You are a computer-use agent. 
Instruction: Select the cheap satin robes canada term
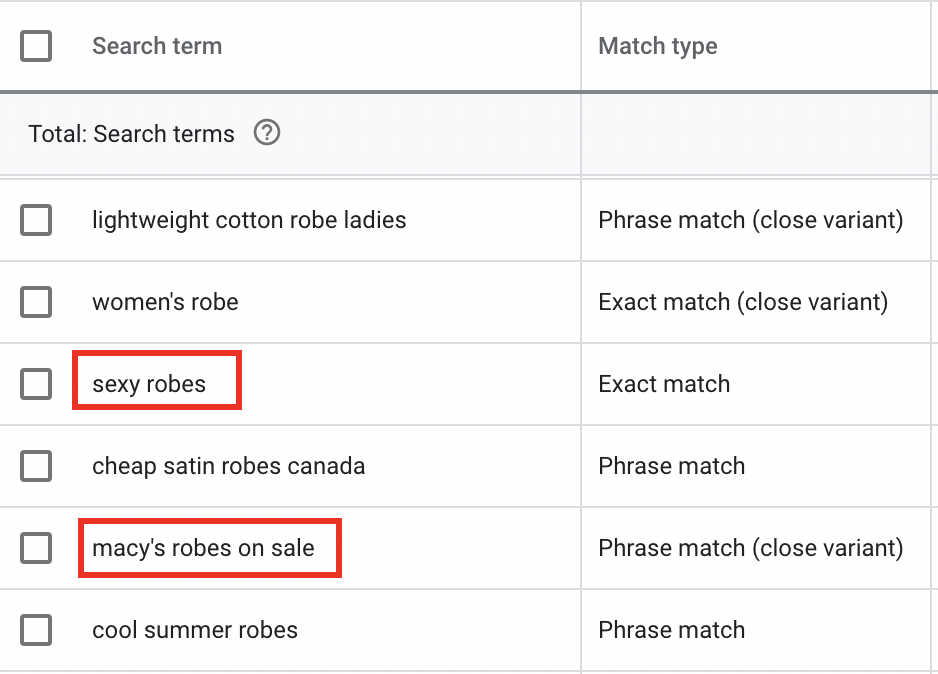click(x=228, y=466)
